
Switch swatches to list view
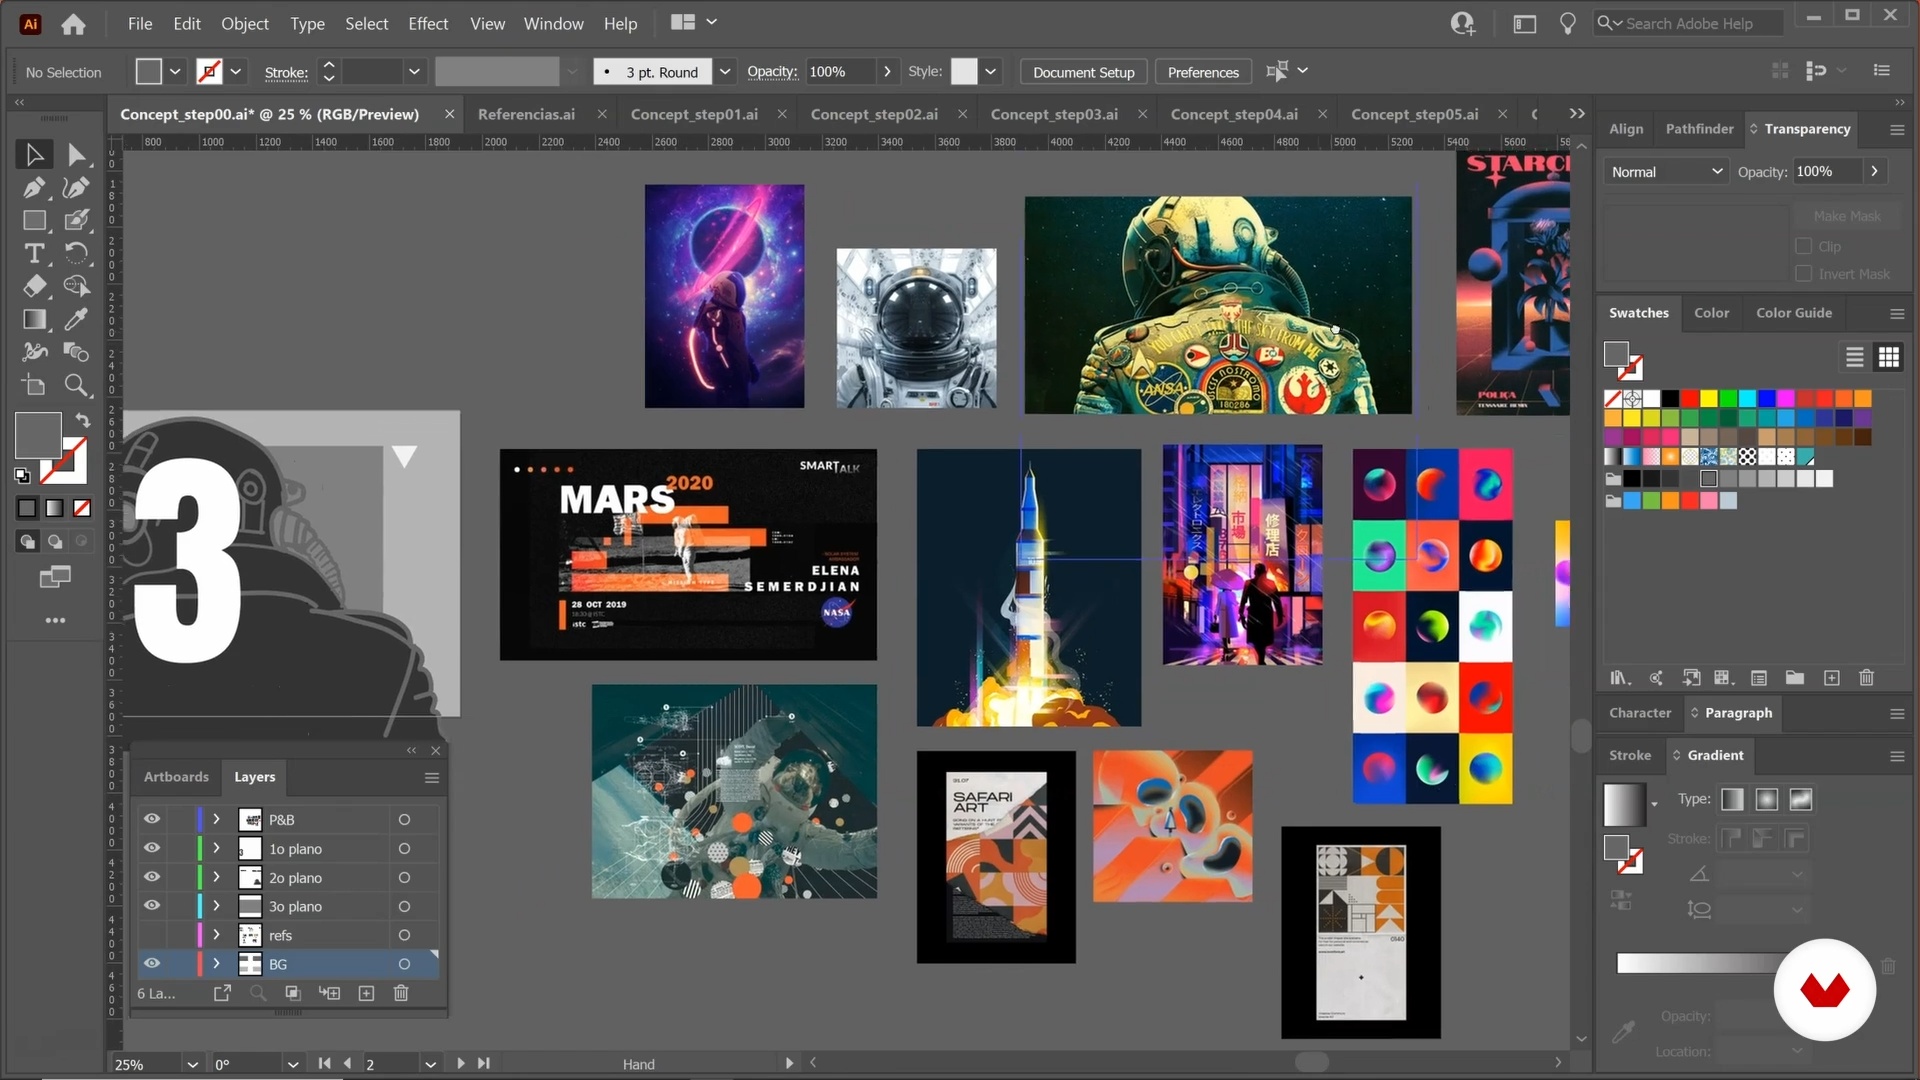click(x=1854, y=357)
